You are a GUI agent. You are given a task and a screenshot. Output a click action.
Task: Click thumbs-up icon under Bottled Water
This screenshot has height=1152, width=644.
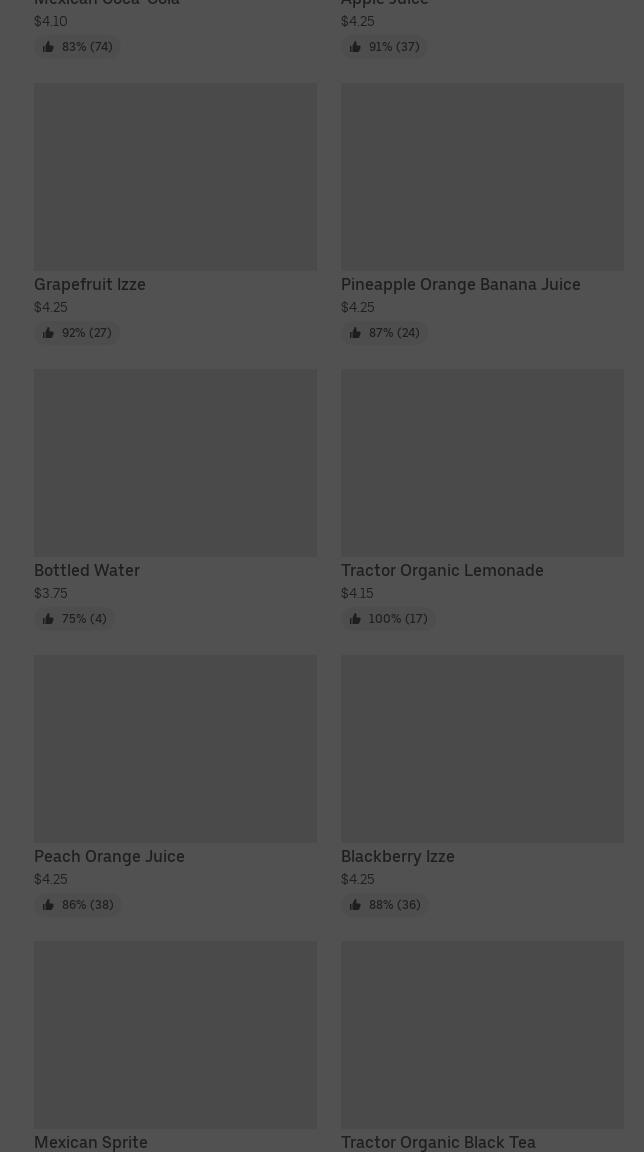(x=48, y=619)
